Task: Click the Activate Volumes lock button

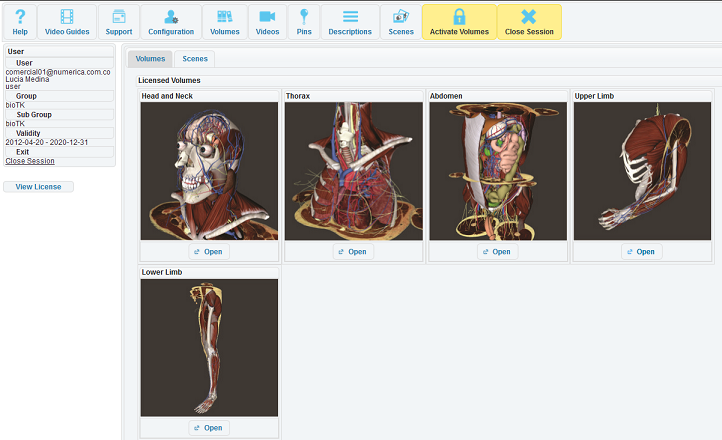Action: click(459, 22)
